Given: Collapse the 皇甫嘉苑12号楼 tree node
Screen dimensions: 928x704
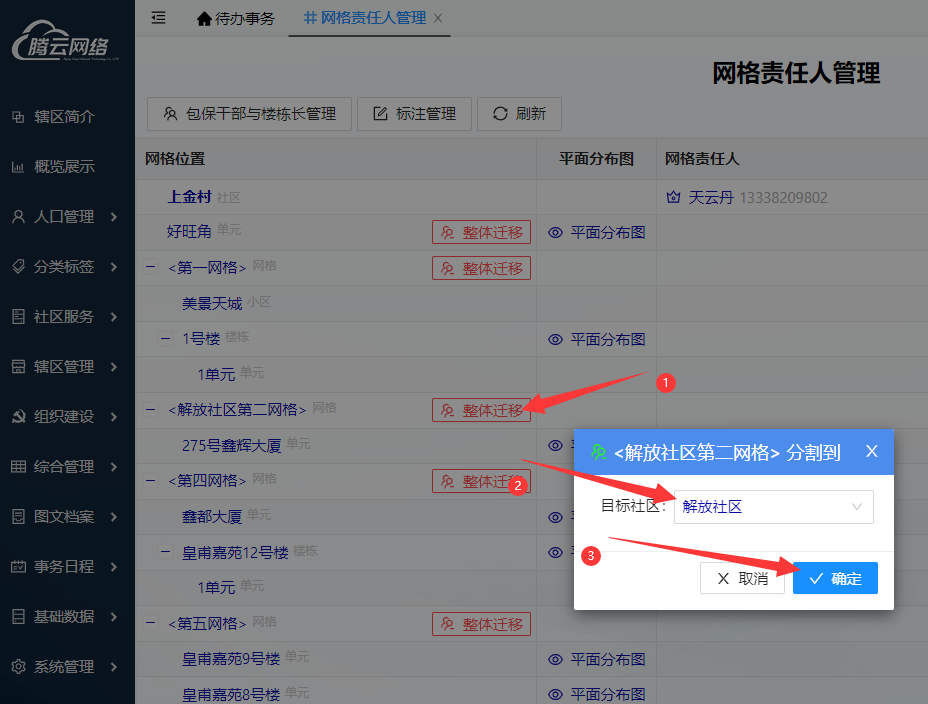Looking at the screenshot, I should [x=166, y=552].
